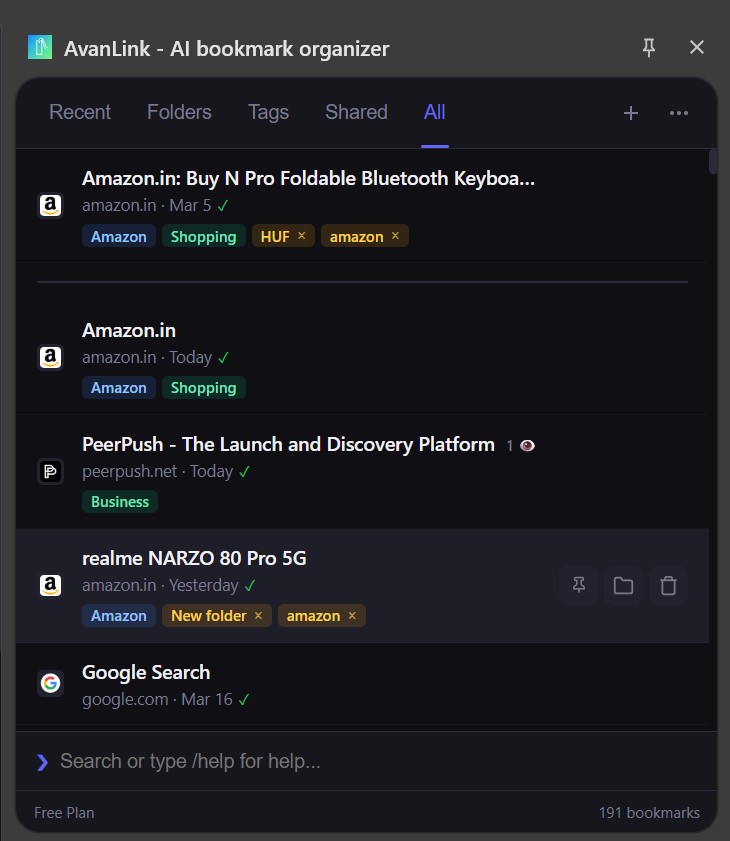Screen dimensions: 730x841
Task: Close the AvanLink popup
Action: (x=697, y=47)
